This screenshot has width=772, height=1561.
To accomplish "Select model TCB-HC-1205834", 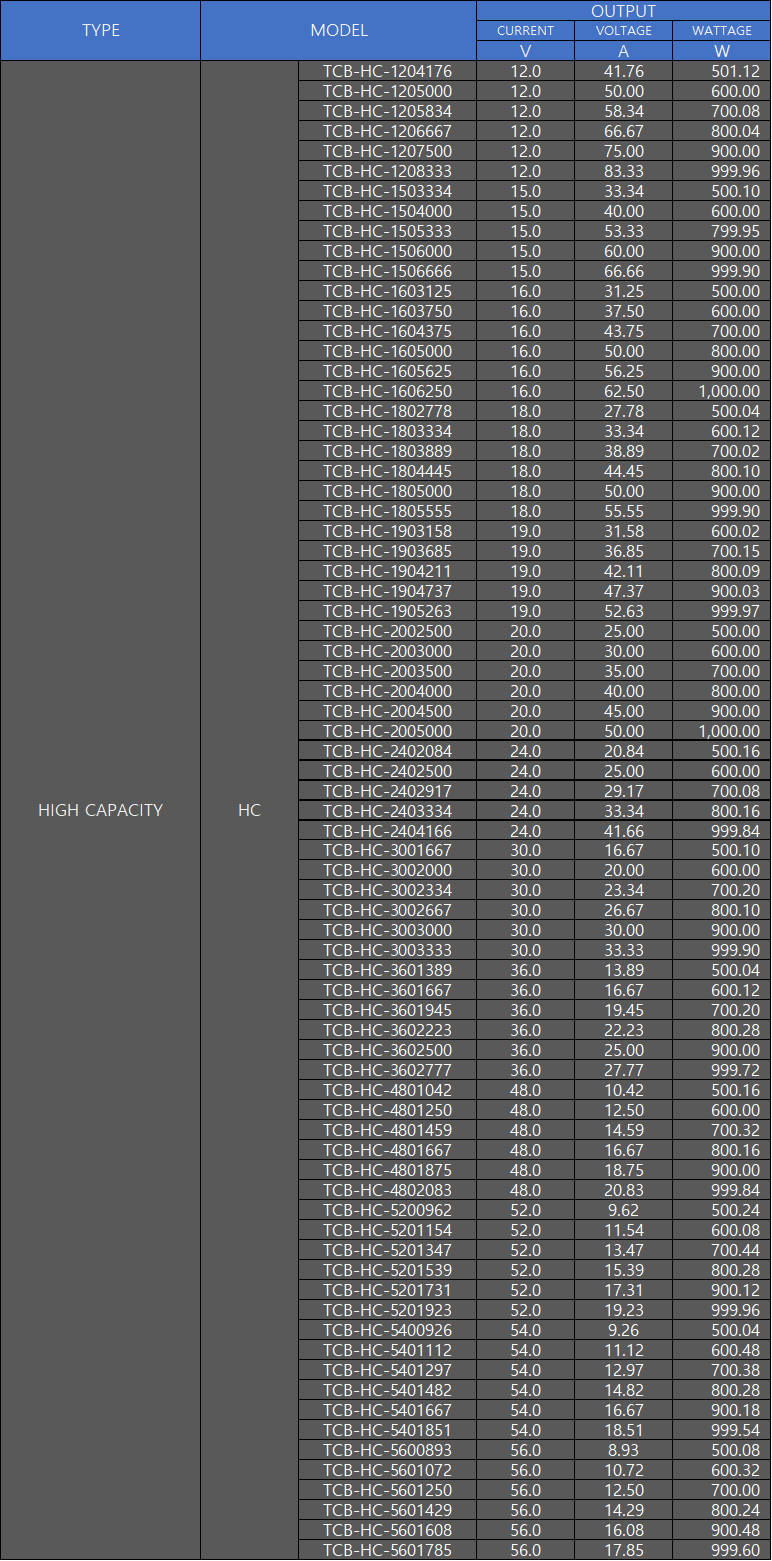I will (387, 111).
